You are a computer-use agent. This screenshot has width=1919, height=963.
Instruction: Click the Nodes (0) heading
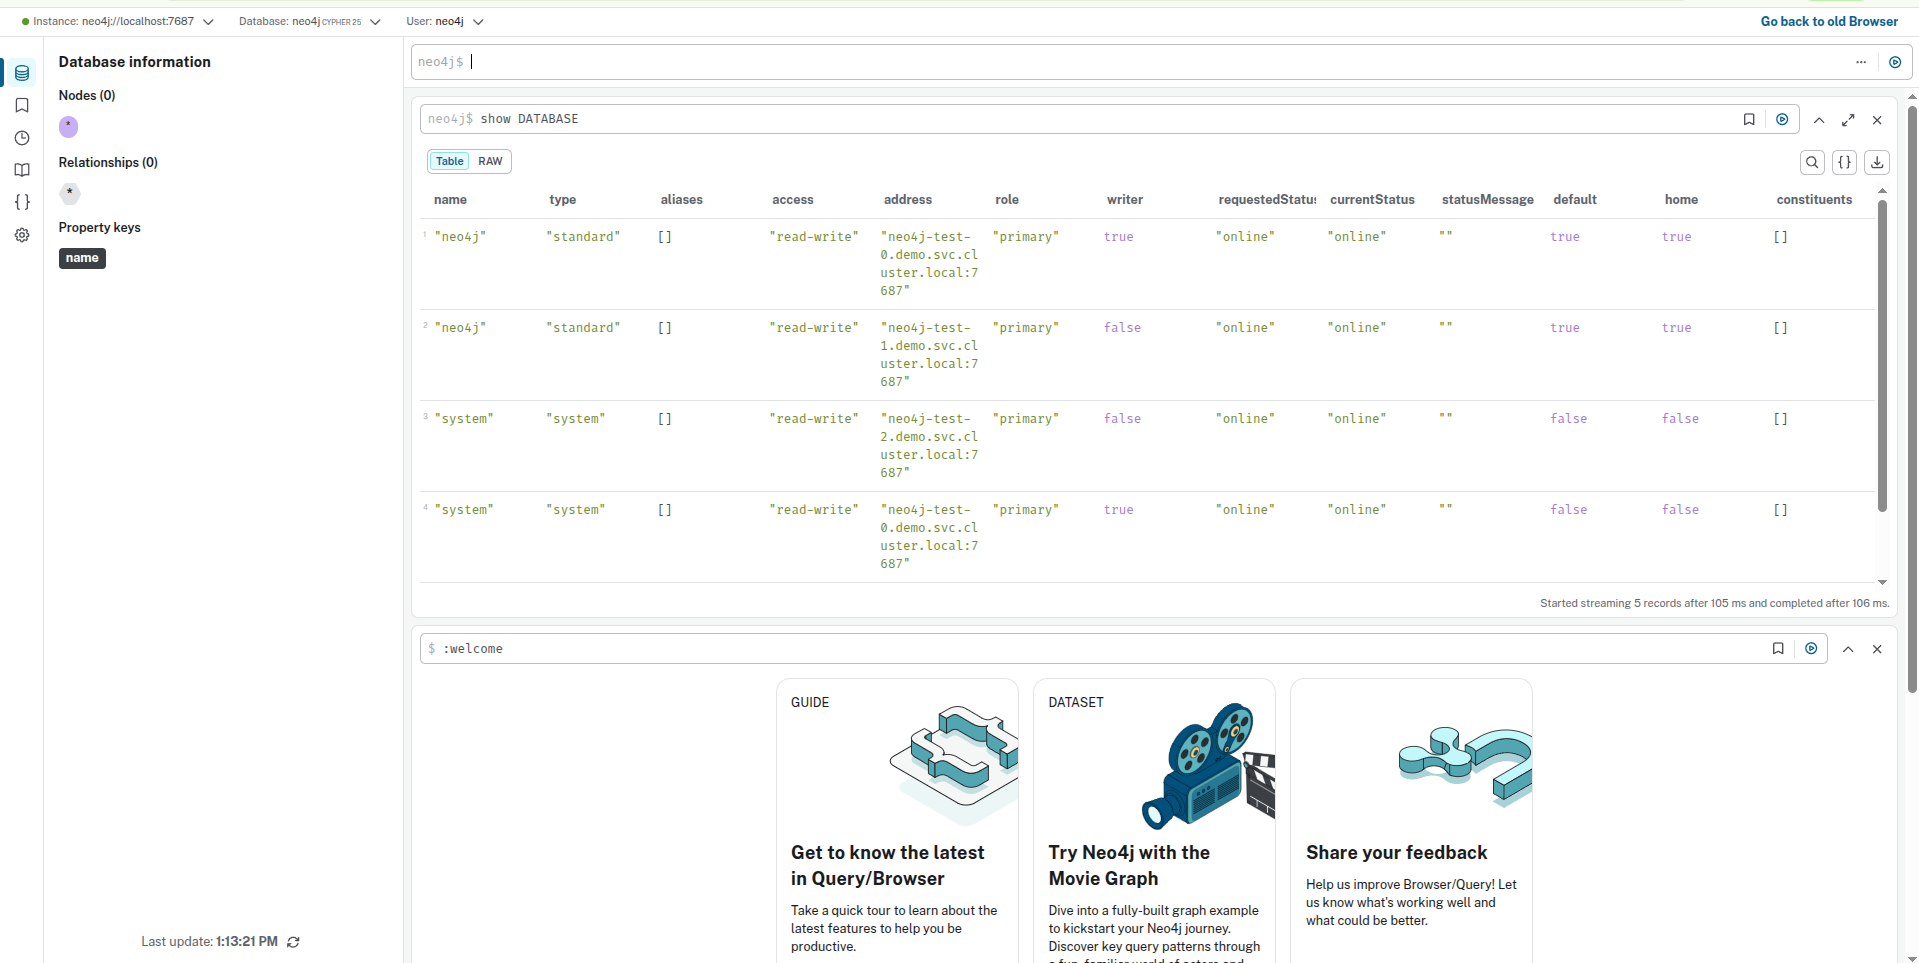coord(87,96)
